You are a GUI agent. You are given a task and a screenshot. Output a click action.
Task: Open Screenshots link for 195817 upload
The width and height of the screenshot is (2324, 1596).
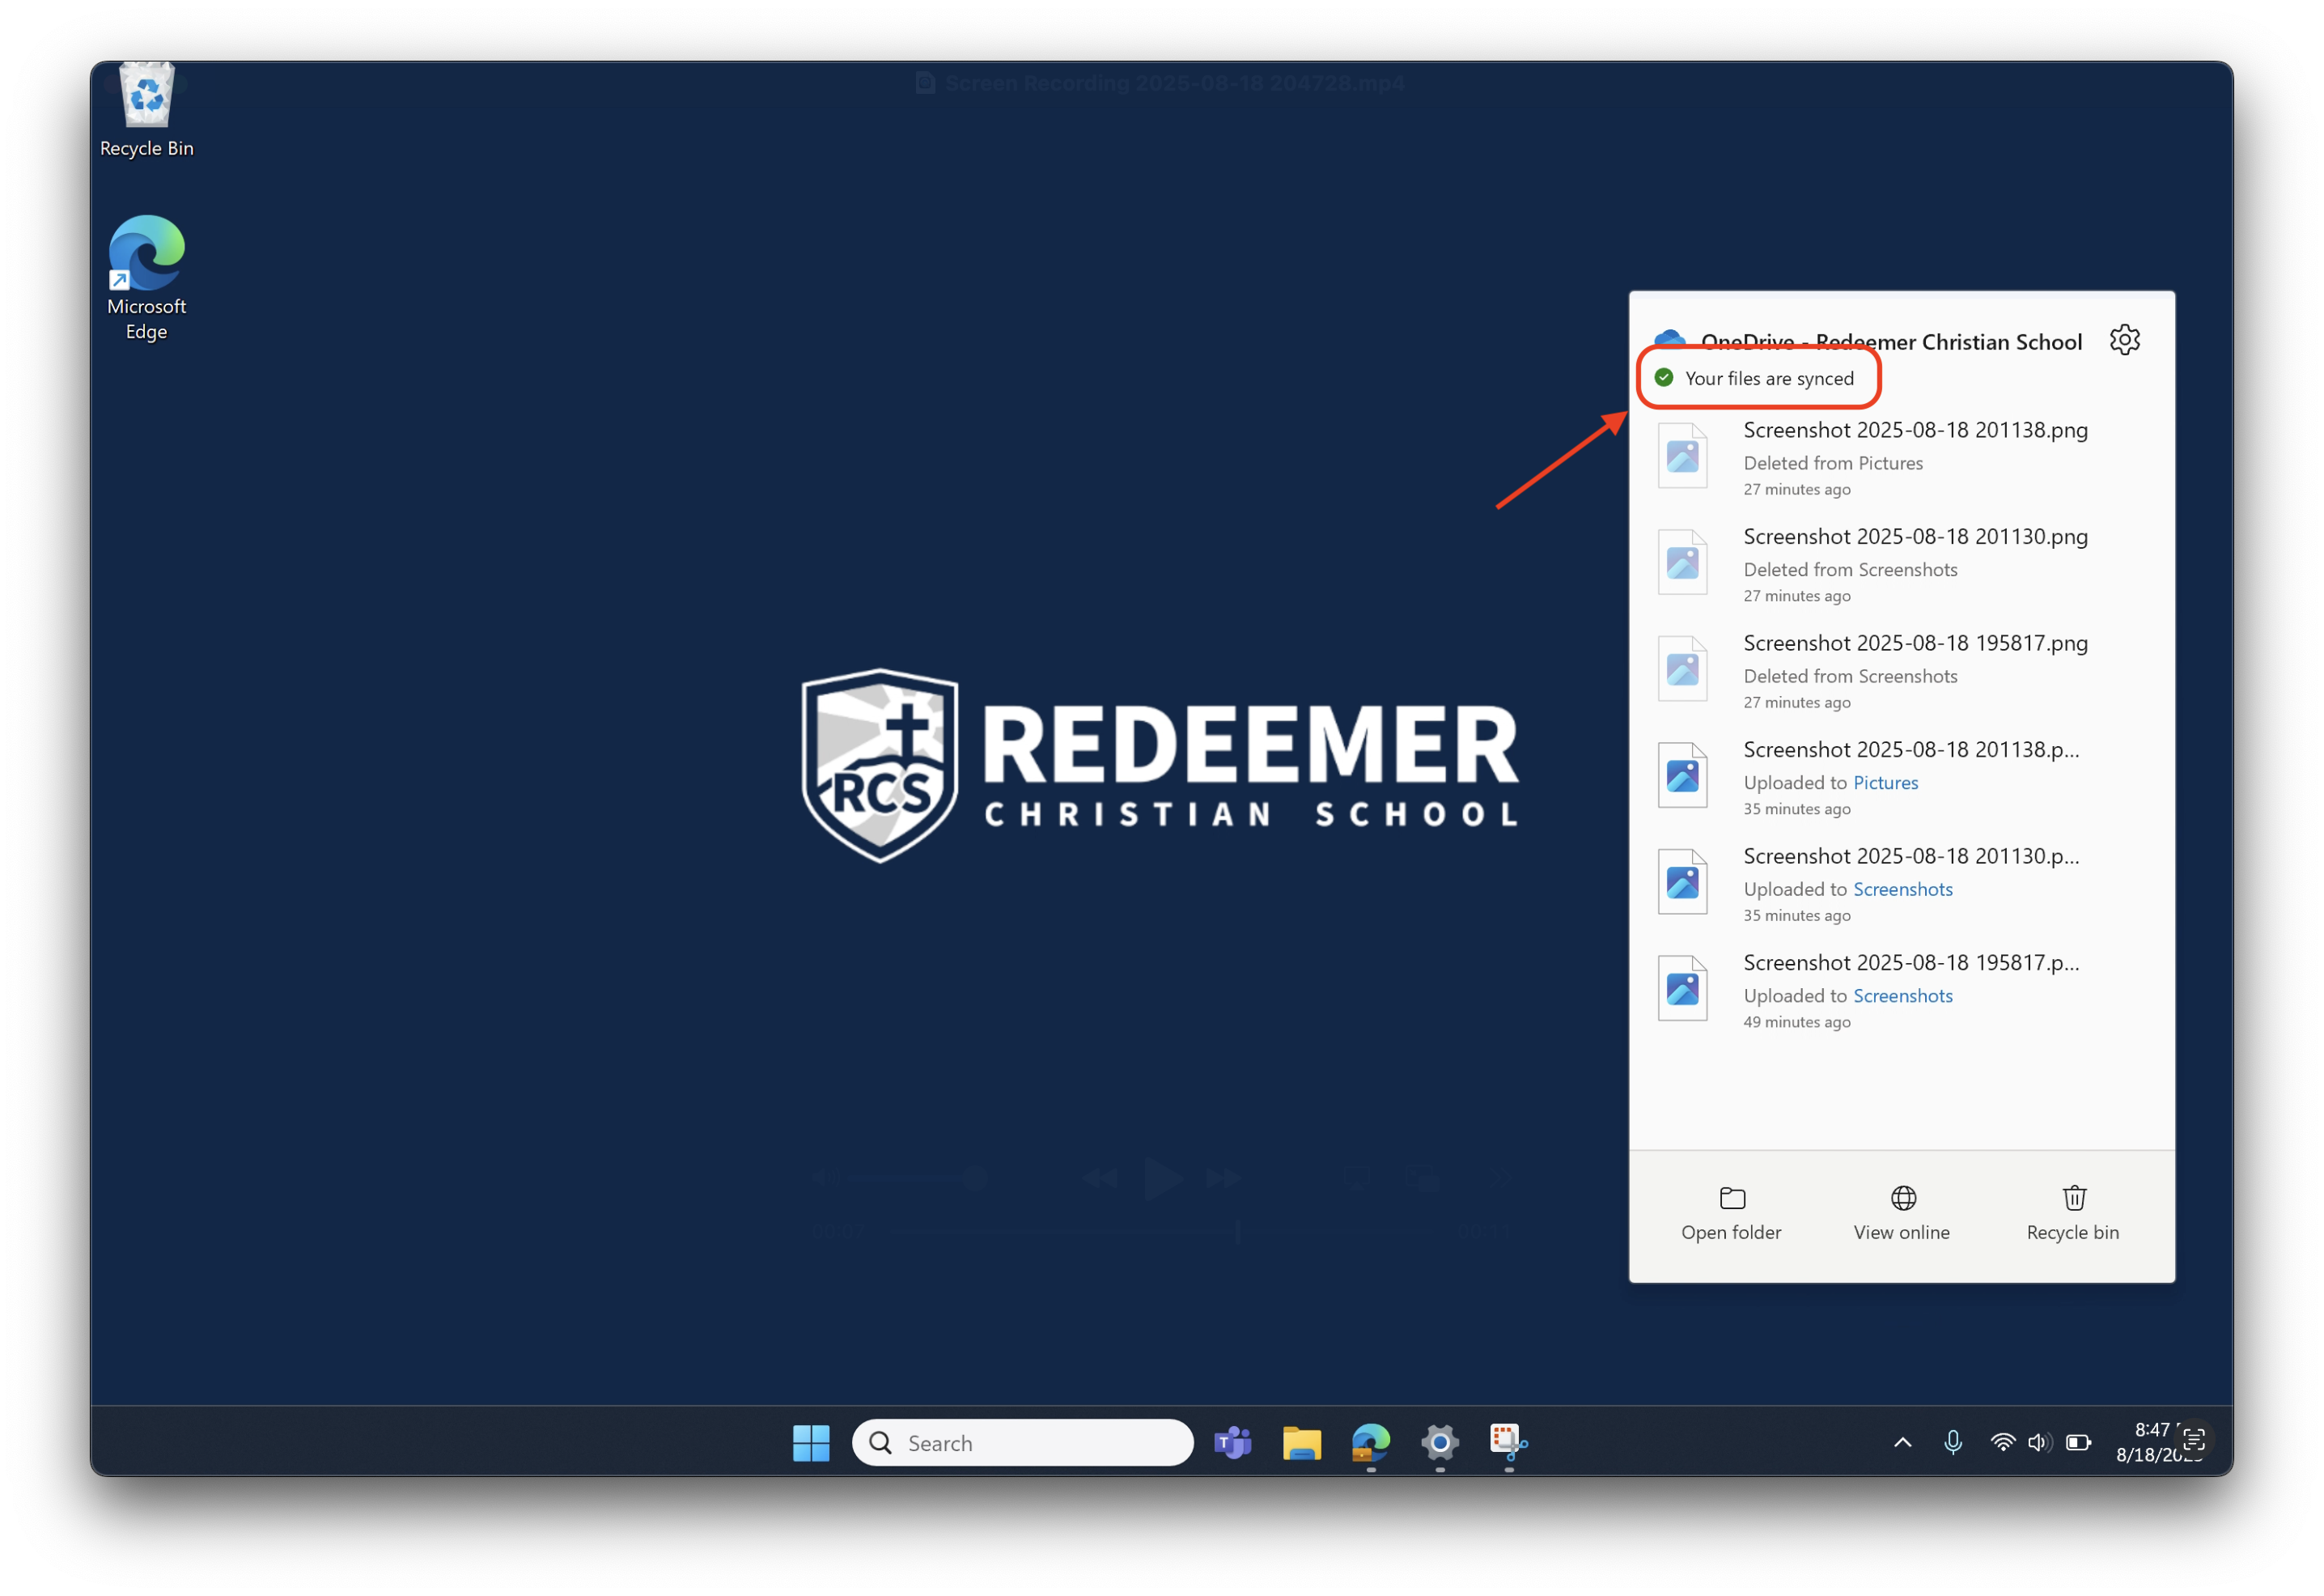click(1902, 995)
